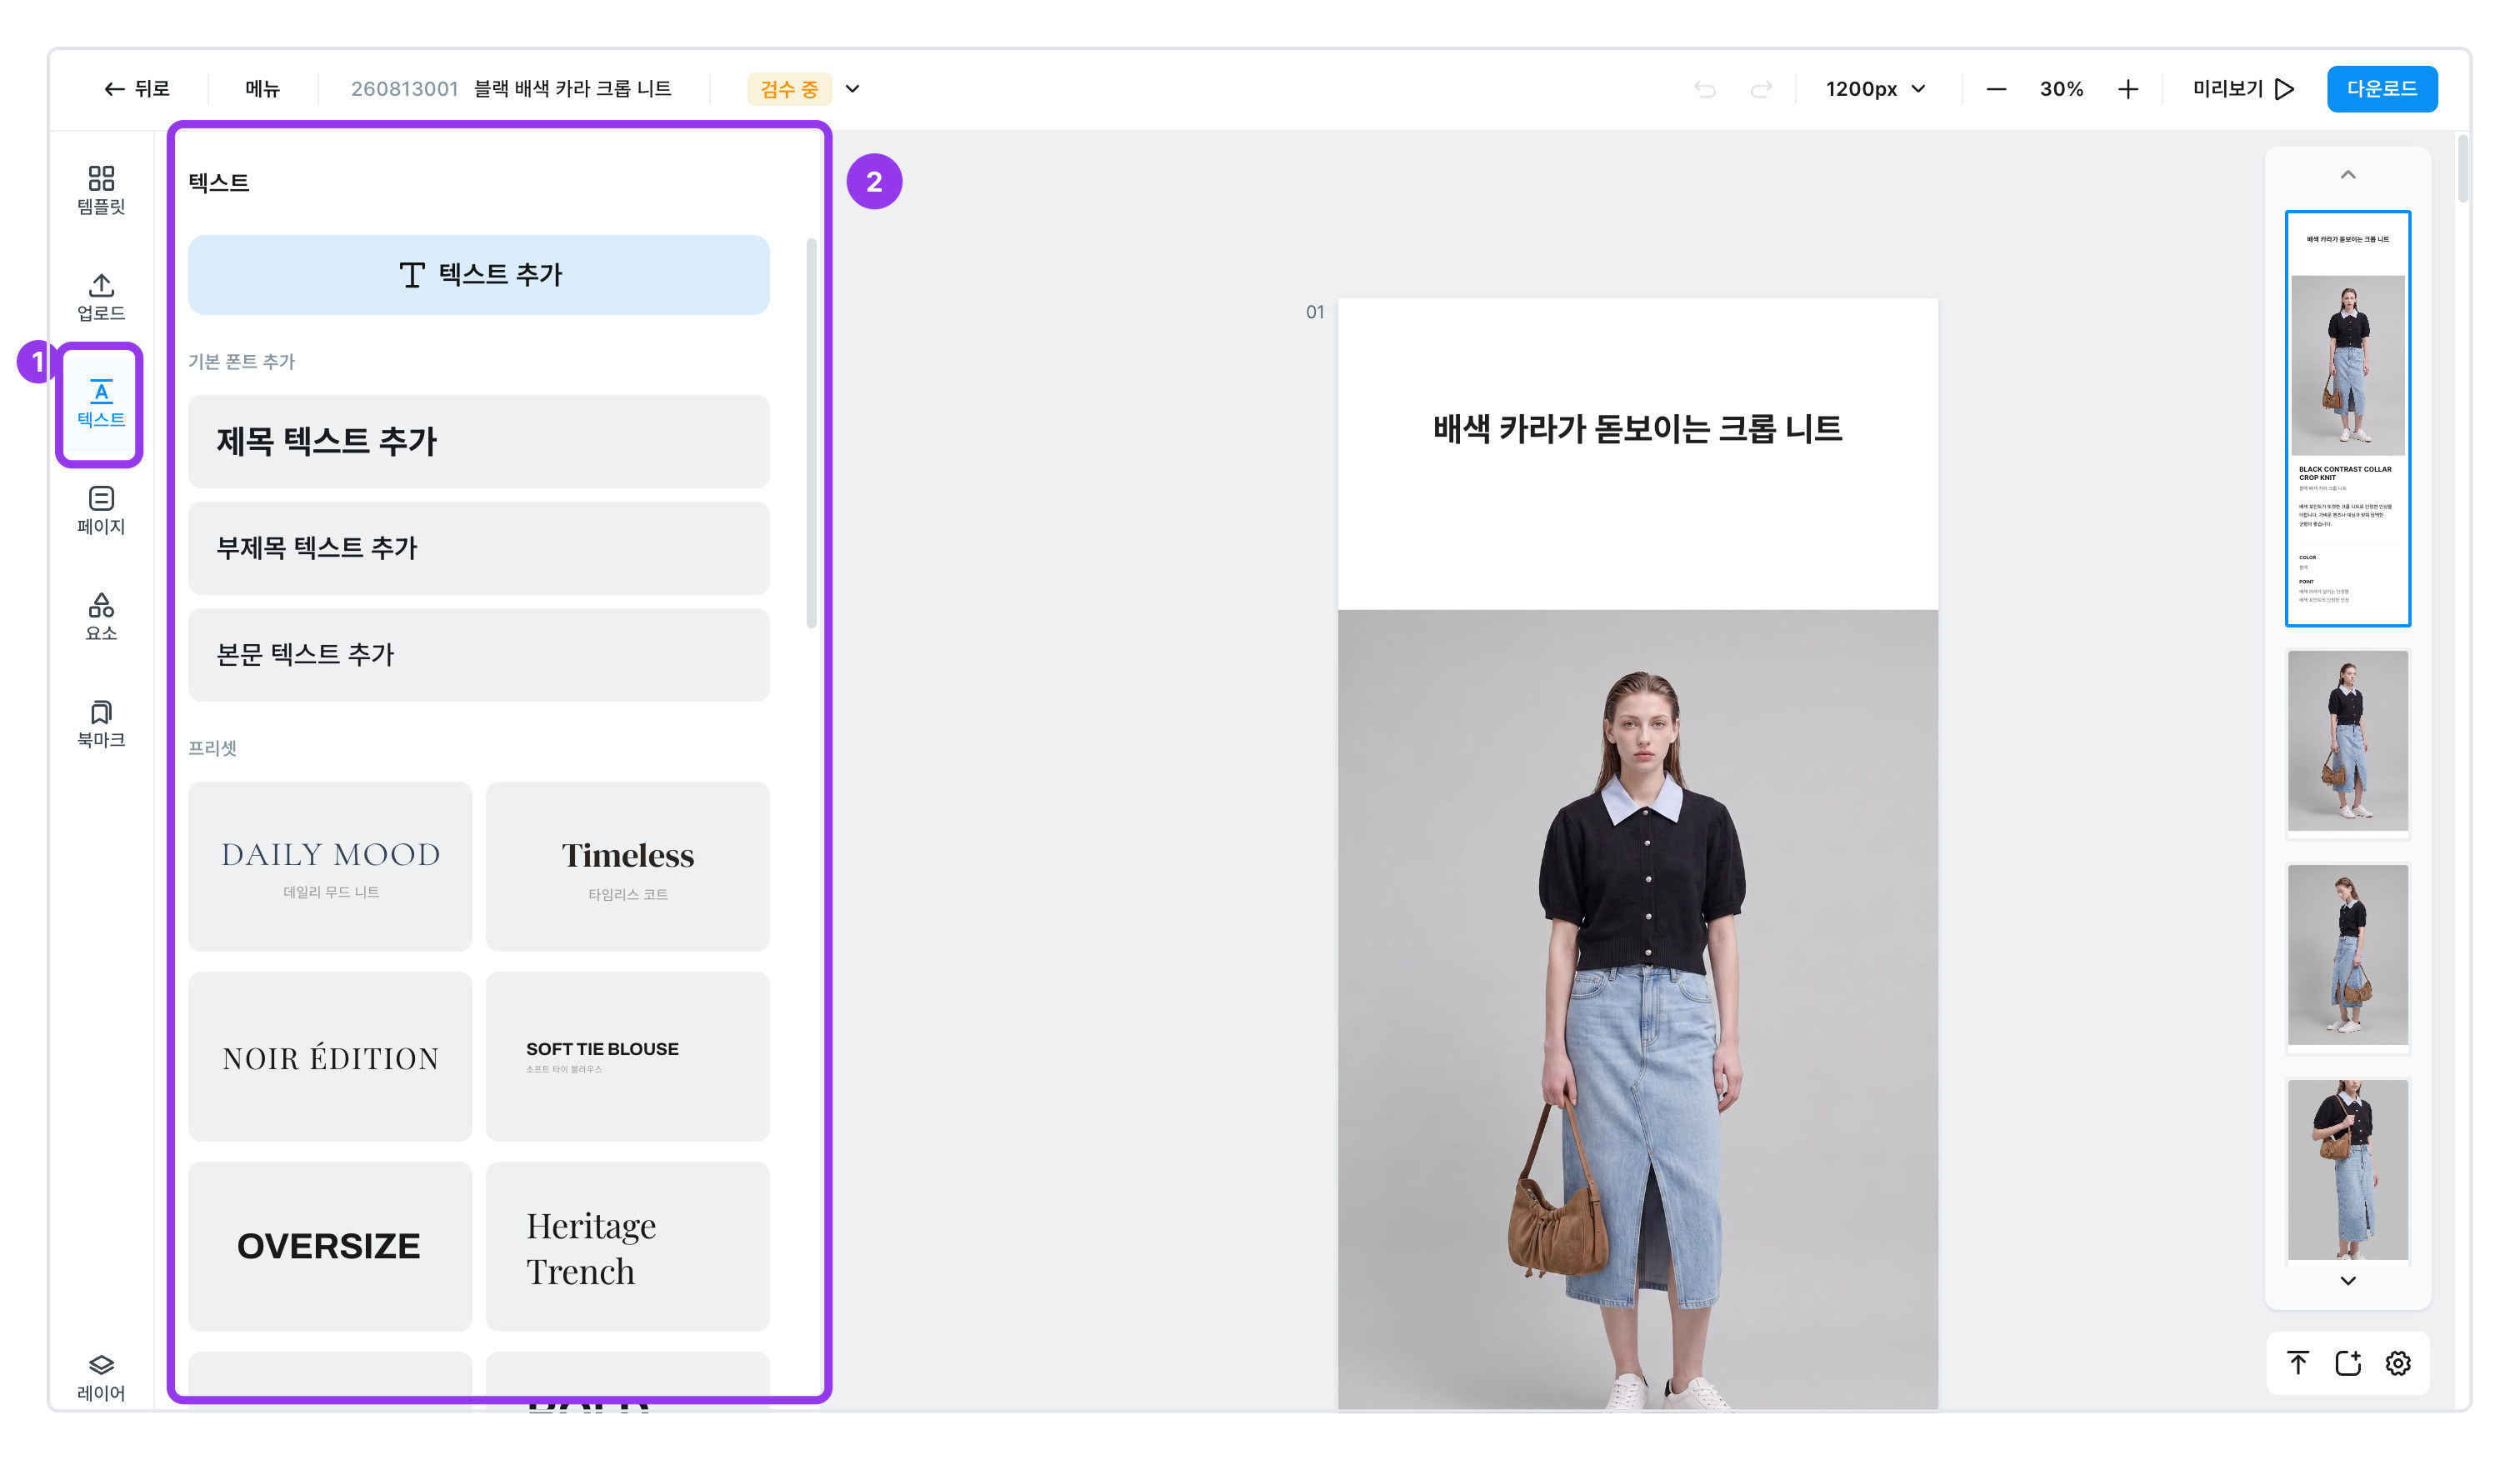Select the Timeless preset
The image size is (2520, 1460).
click(x=628, y=866)
